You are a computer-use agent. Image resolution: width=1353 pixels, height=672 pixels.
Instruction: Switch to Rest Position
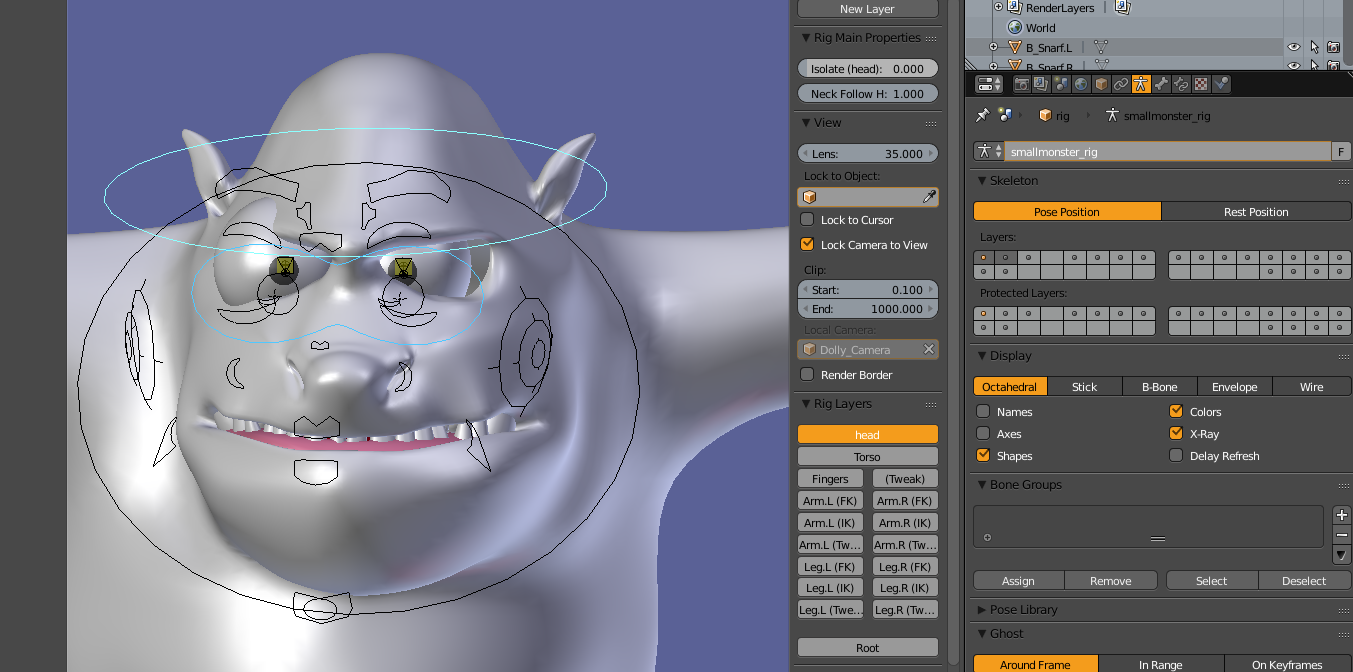(x=1256, y=212)
